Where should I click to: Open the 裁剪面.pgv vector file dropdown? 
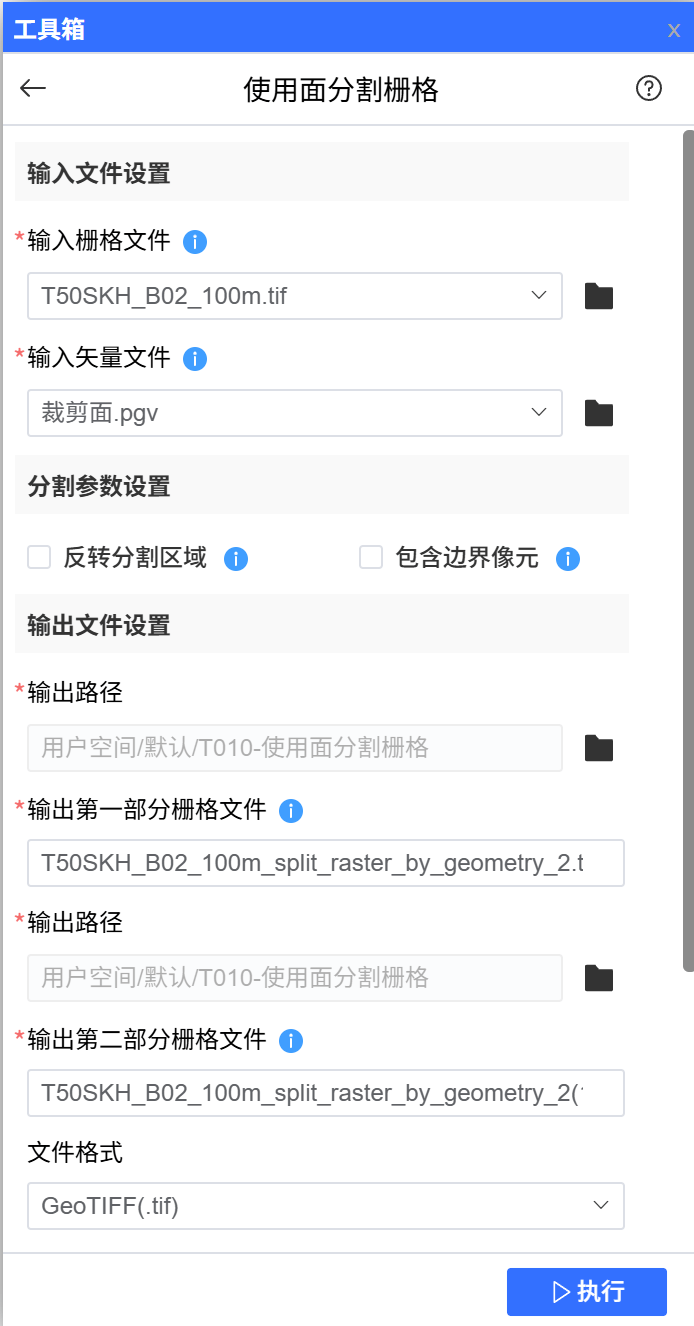pos(538,412)
